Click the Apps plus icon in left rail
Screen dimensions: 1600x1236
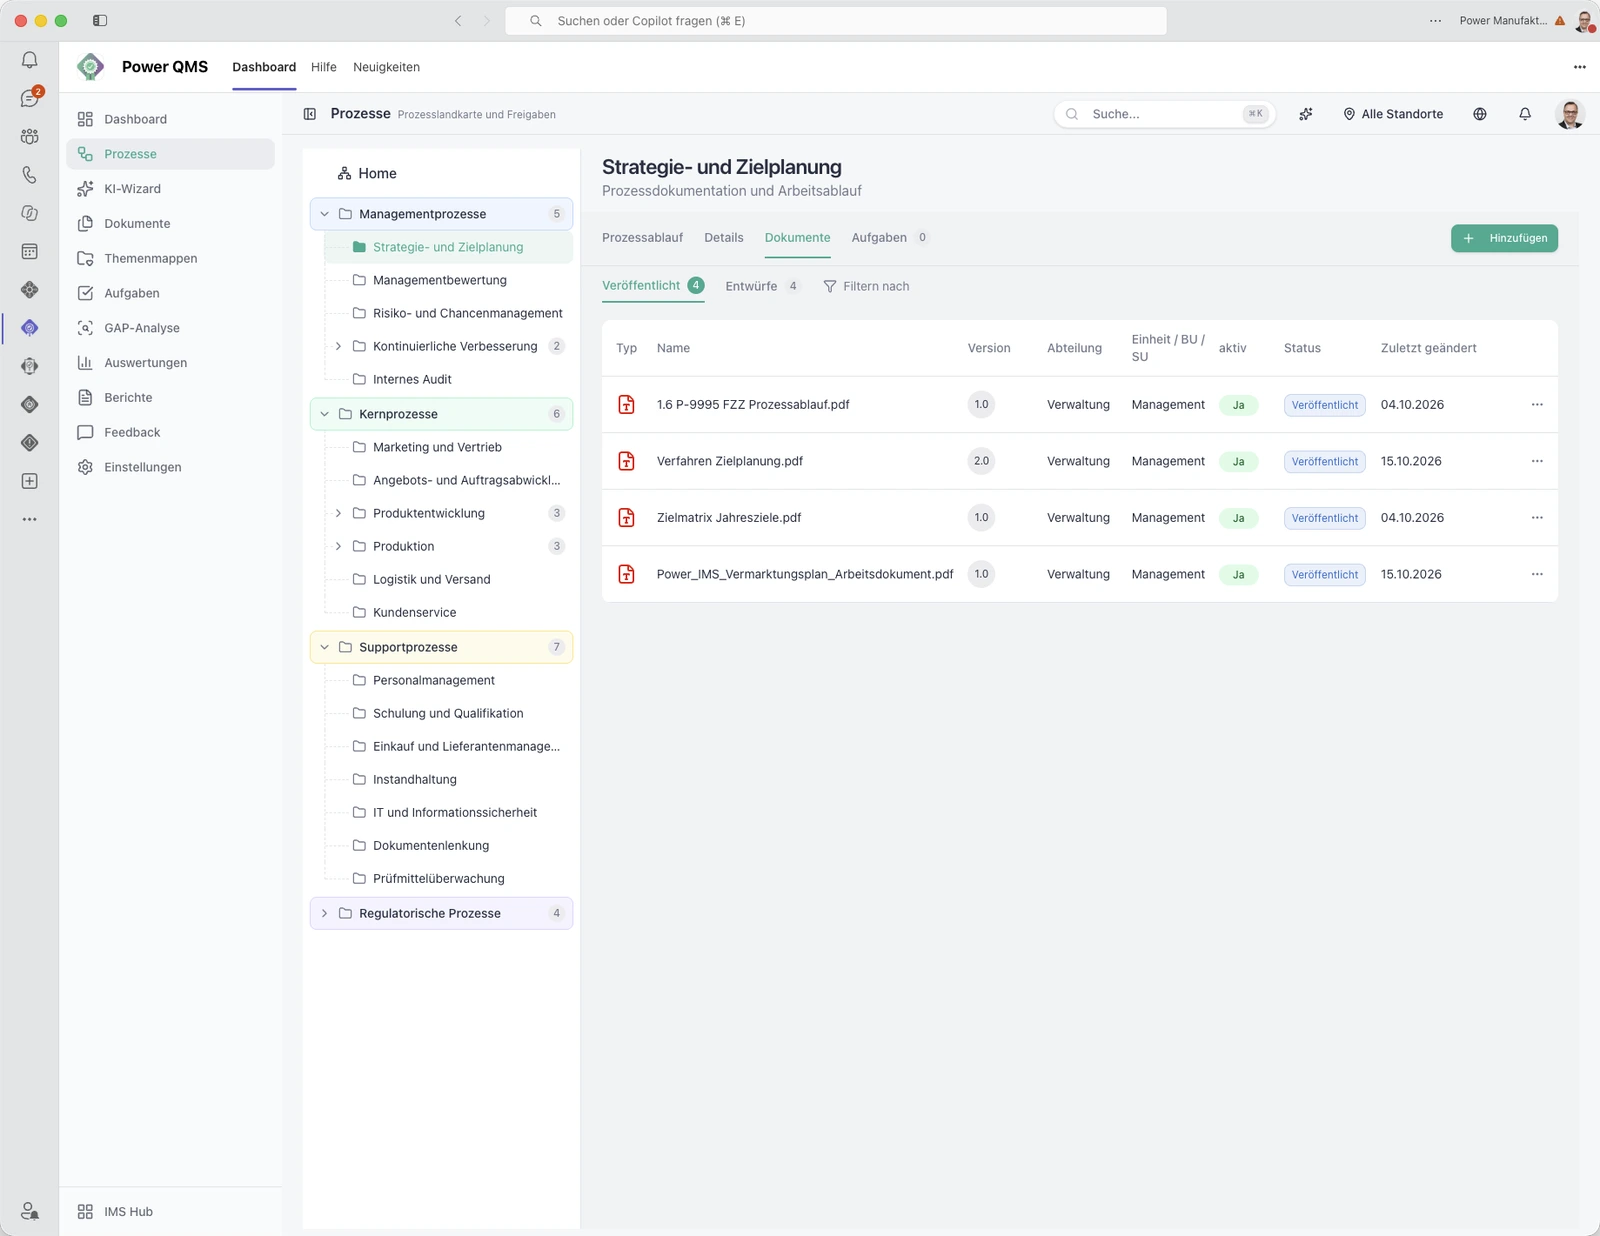point(30,481)
